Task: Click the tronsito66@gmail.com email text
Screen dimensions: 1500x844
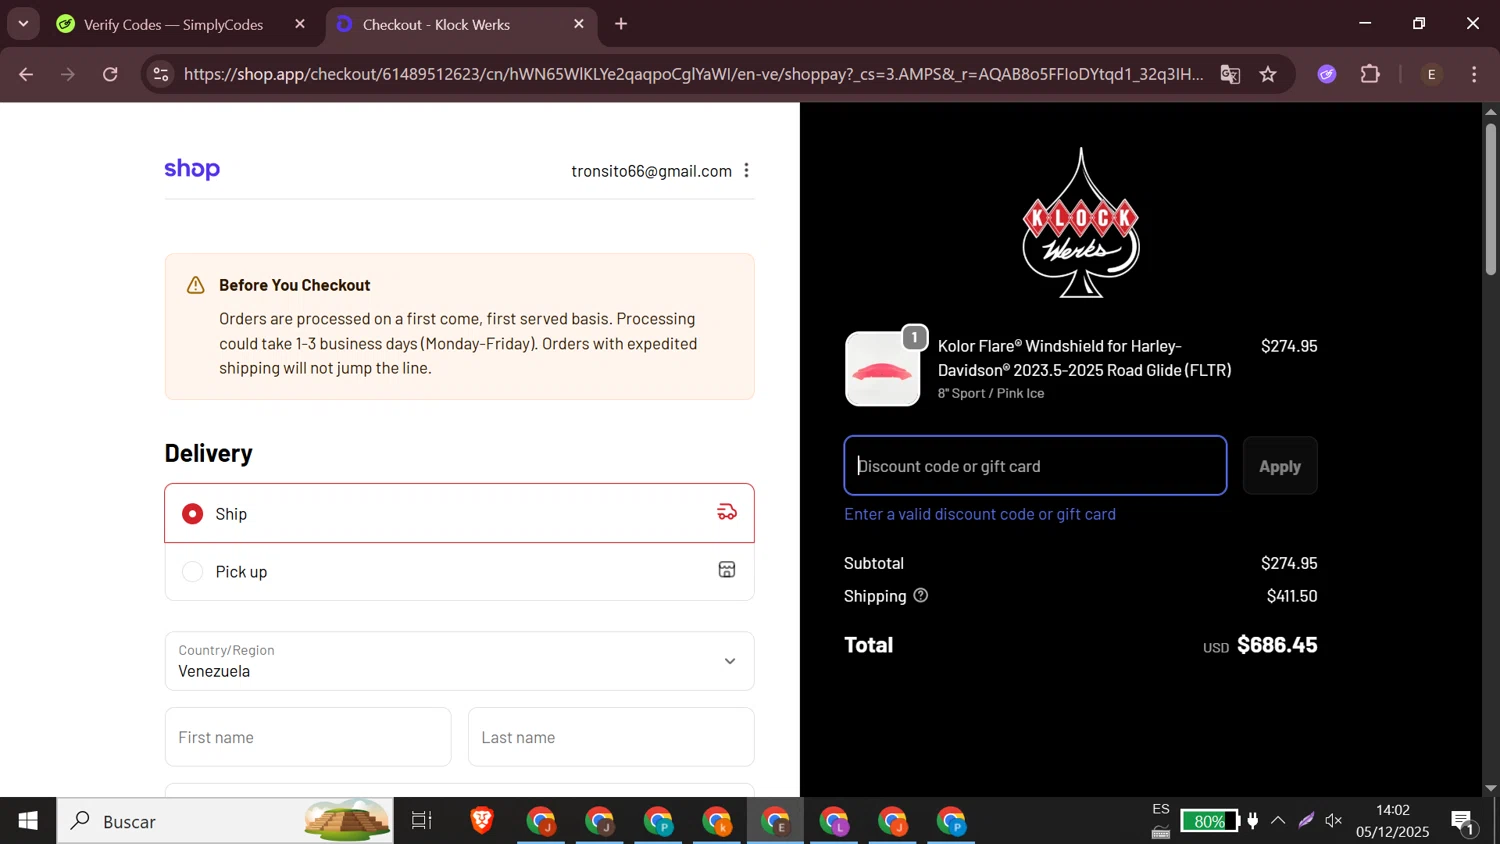Action: click(651, 171)
